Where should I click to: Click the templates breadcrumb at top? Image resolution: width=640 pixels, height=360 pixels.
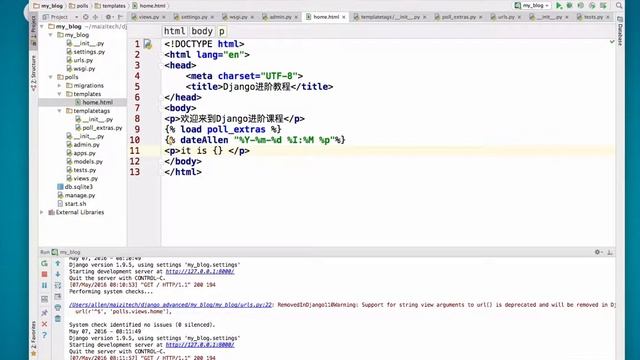110,6
